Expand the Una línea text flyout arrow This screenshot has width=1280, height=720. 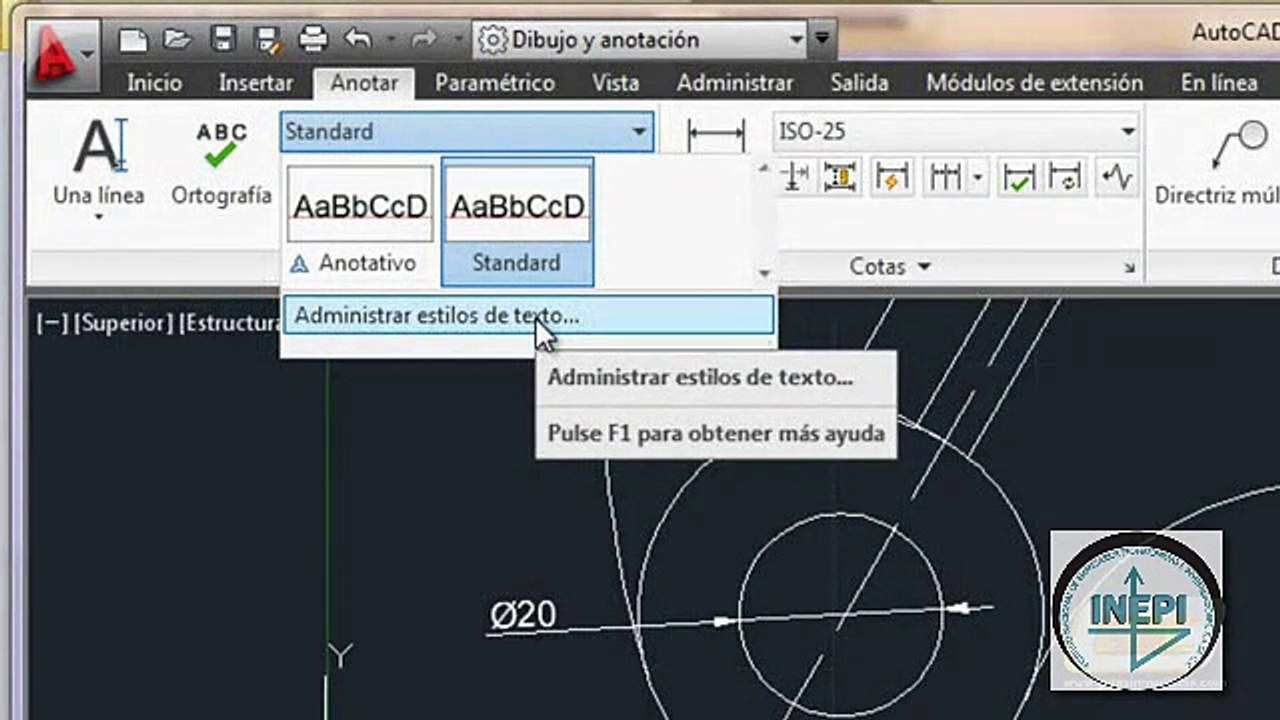coord(99,216)
